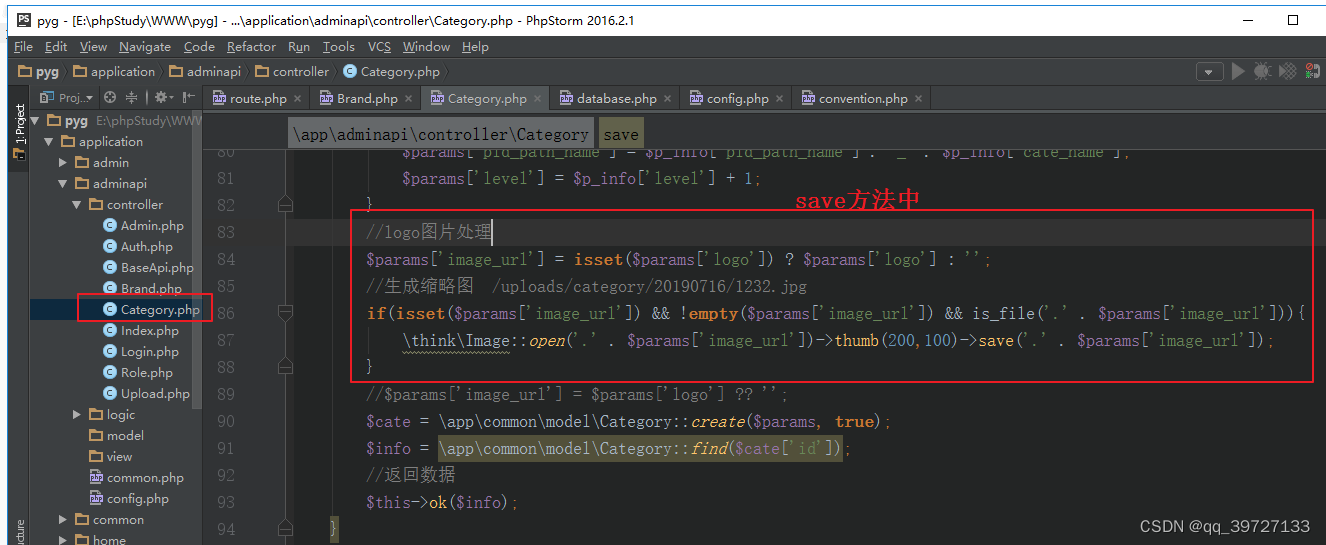Open the VCS menu
This screenshot has width=1326, height=545.
pyautogui.click(x=379, y=46)
